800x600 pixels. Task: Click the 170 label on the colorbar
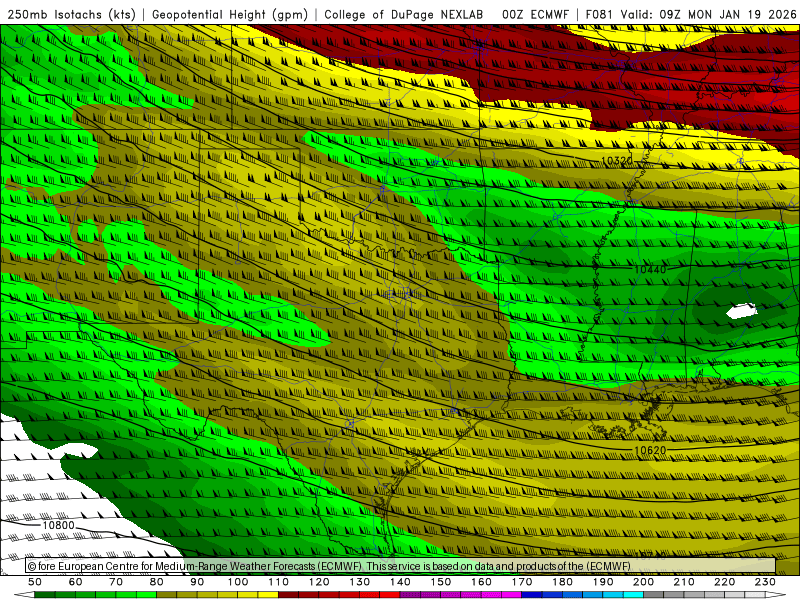click(x=521, y=582)
